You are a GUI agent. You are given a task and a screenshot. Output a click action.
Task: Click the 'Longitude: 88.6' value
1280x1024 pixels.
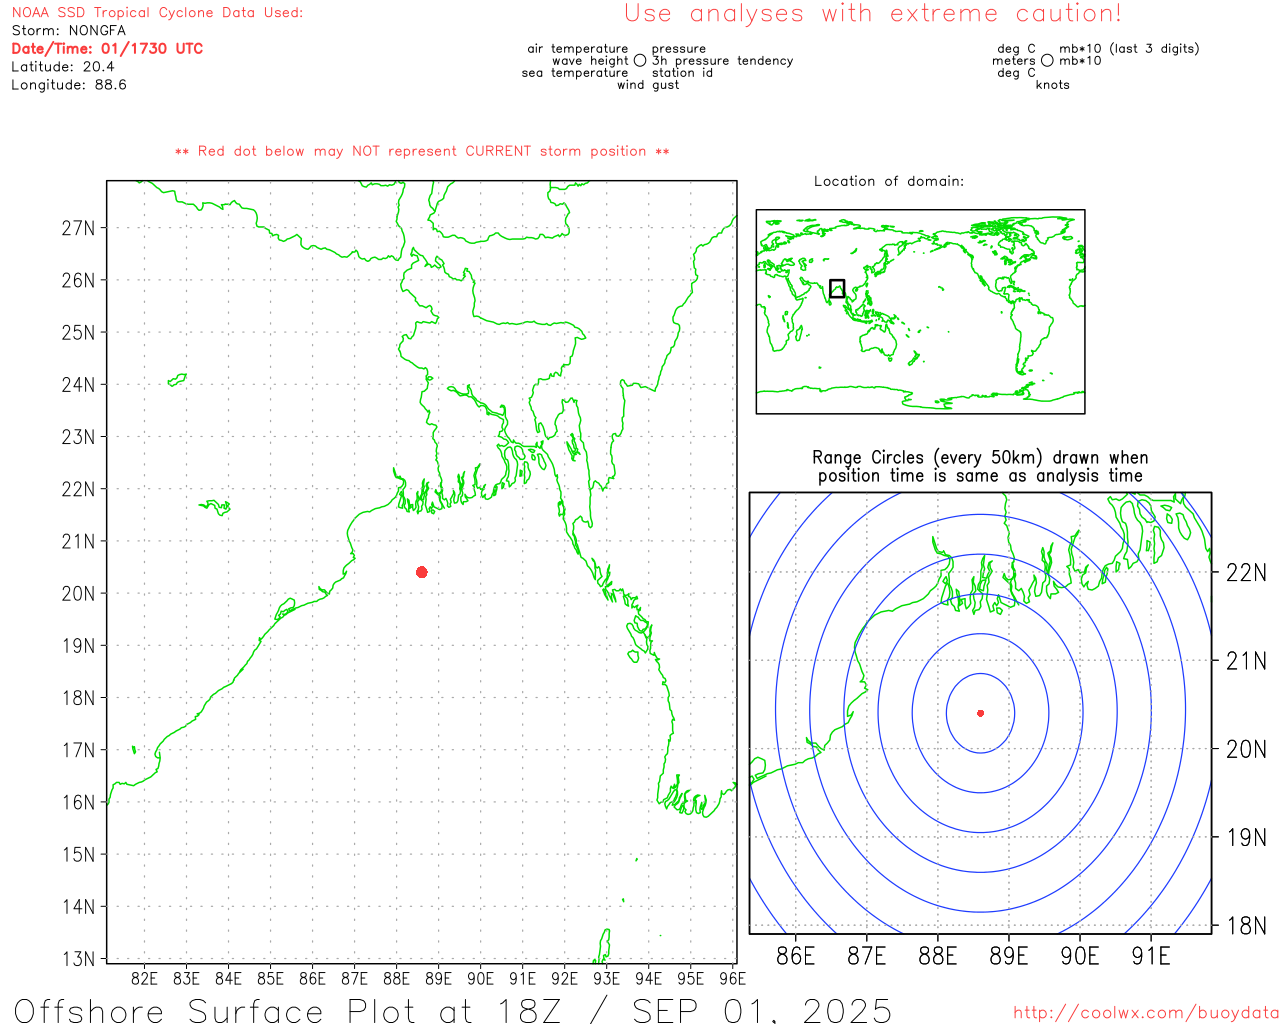click(x=69, y=85)
